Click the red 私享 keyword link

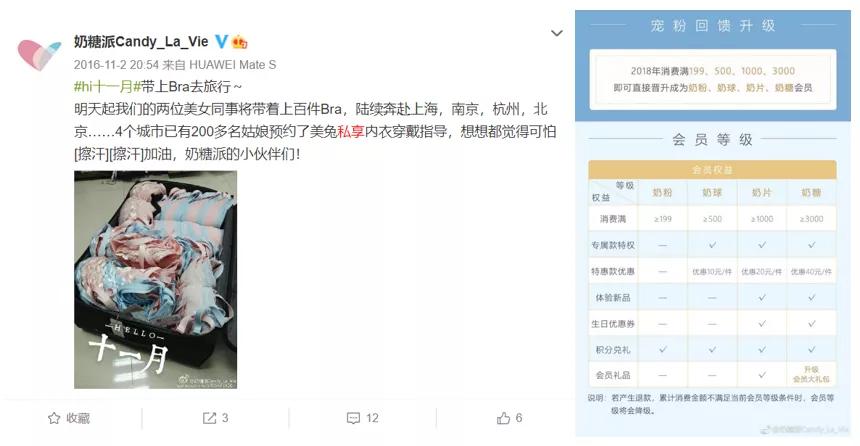tap(351, 132)
